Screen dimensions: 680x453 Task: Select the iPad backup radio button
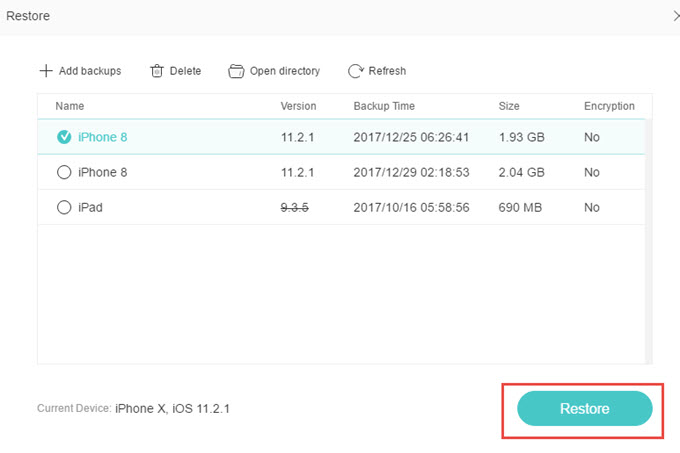(64, 207)
